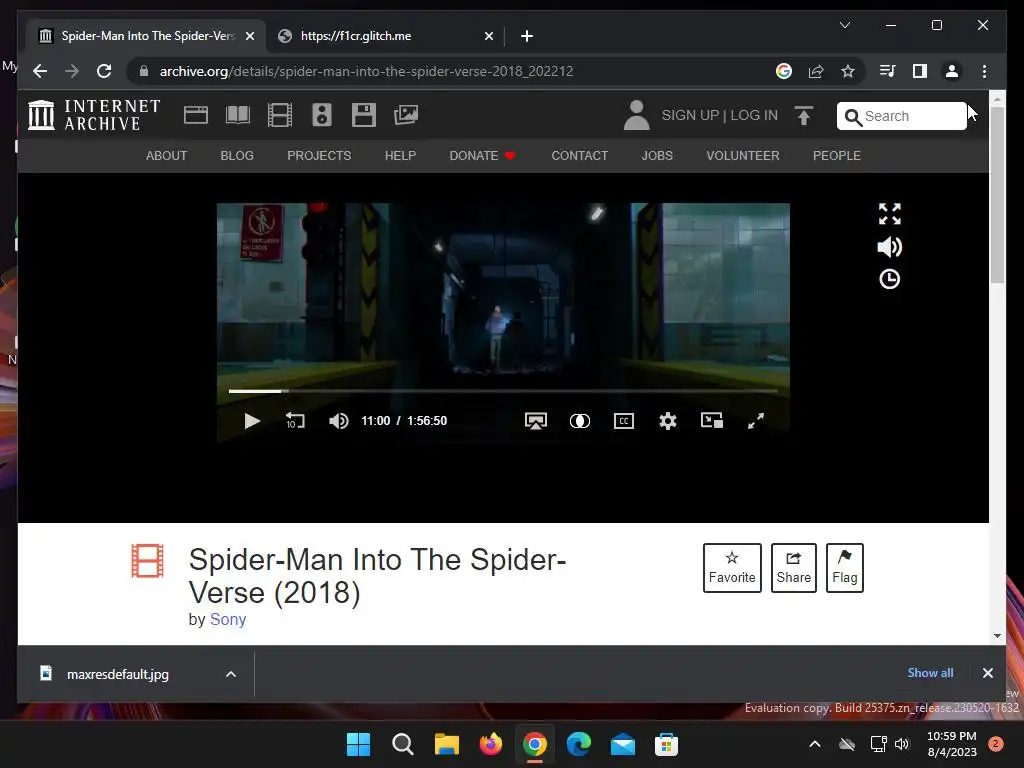Open a new browser tab

pyautogui.click(x=527, y=36)
